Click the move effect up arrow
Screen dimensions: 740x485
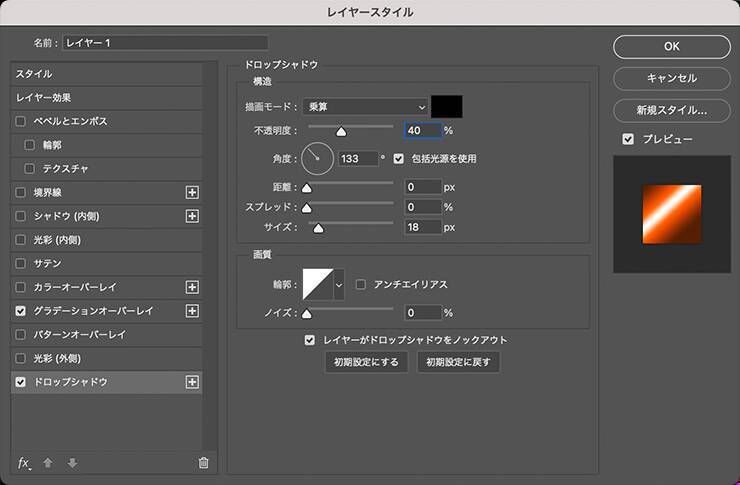(x=47, y=462)
